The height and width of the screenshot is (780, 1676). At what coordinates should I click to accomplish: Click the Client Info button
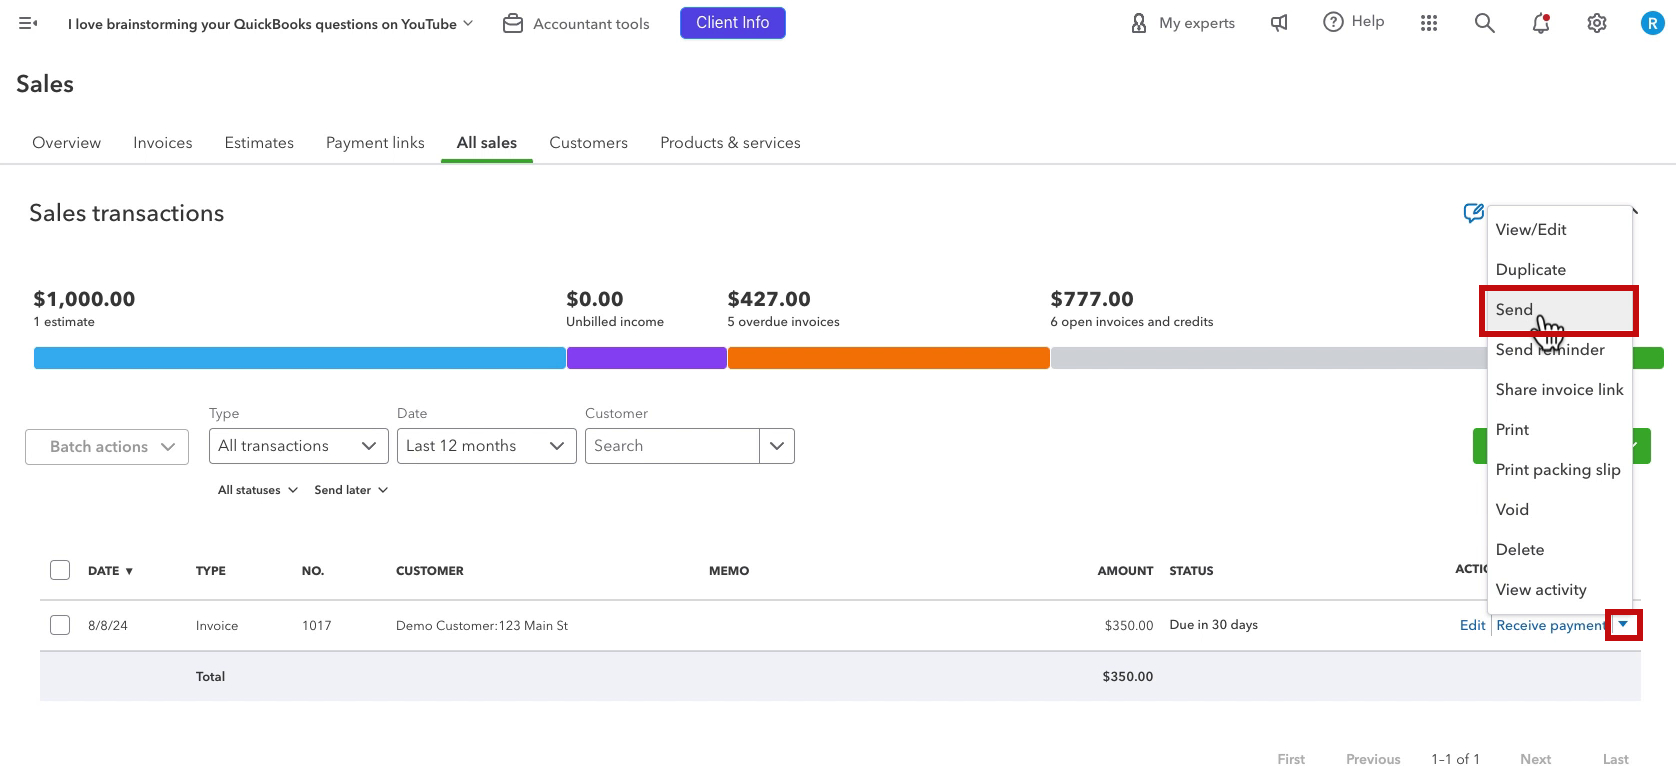(733, 23)
